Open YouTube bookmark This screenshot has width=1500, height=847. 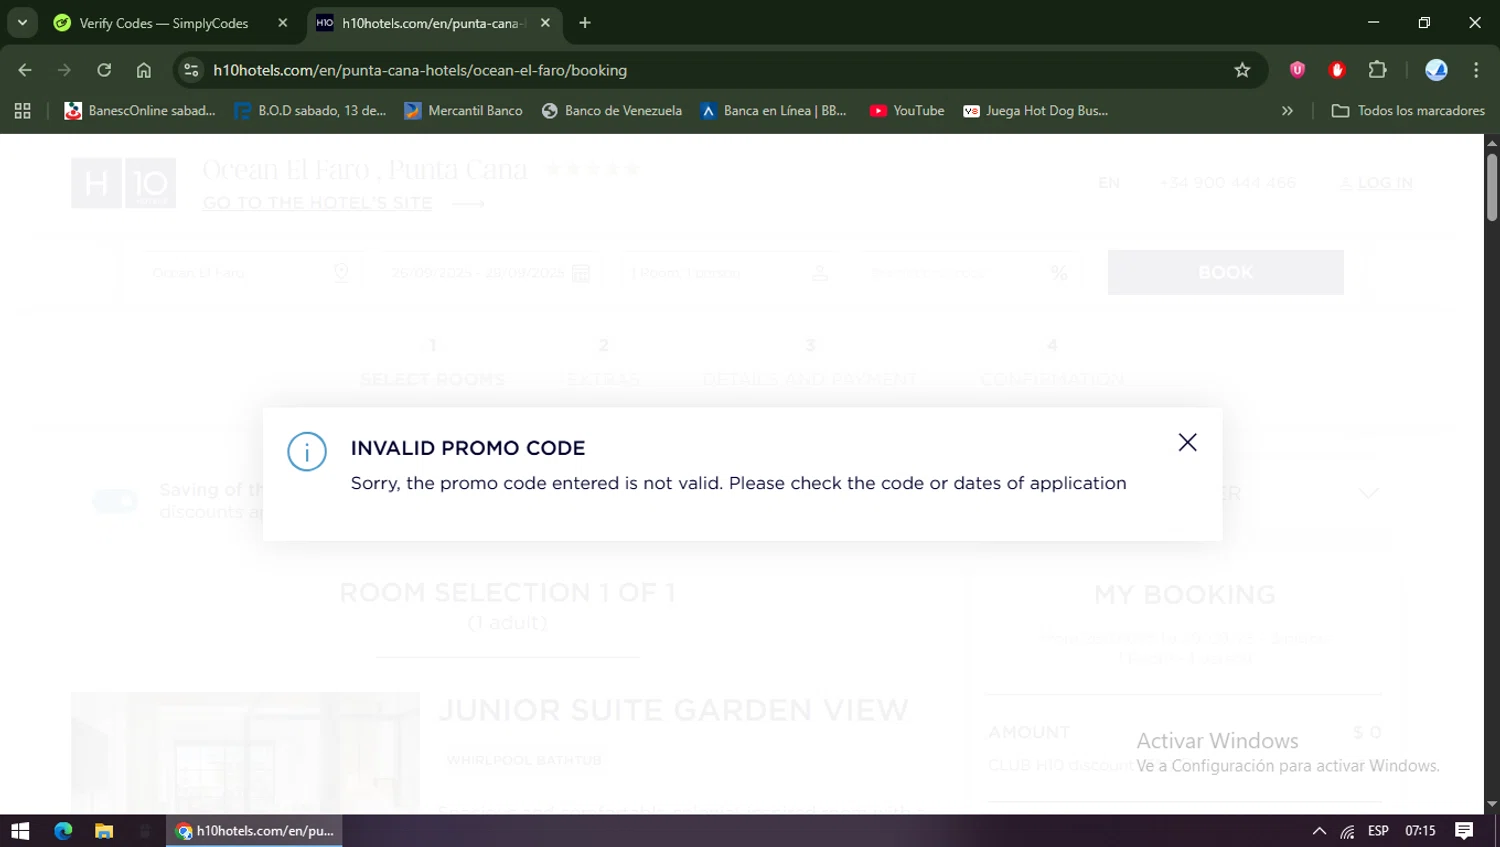[x=907, y=111]
